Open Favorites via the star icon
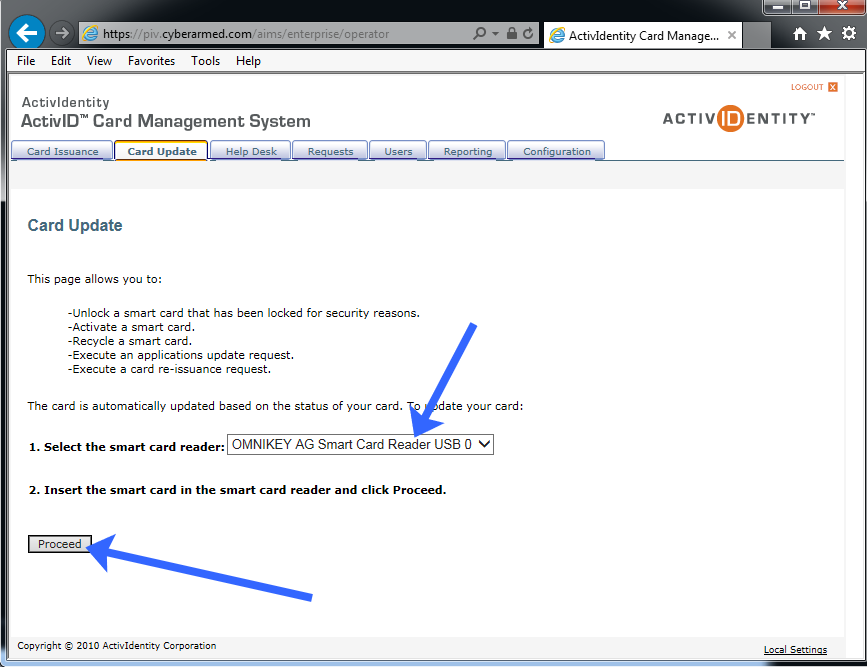Screen dimensions: 867x667 (x=824, y=34)
